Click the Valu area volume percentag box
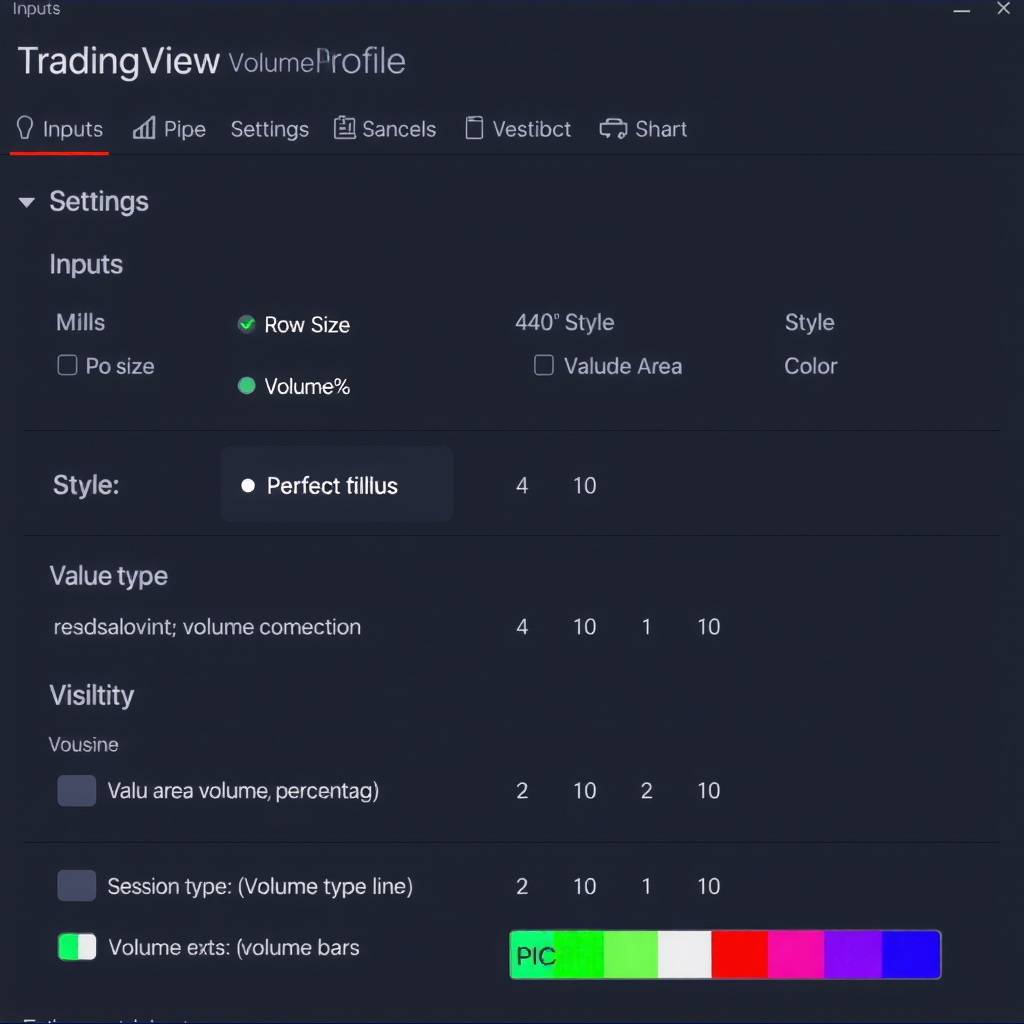The height and width of the screenshot is (1024, 1024). point(77,791)
